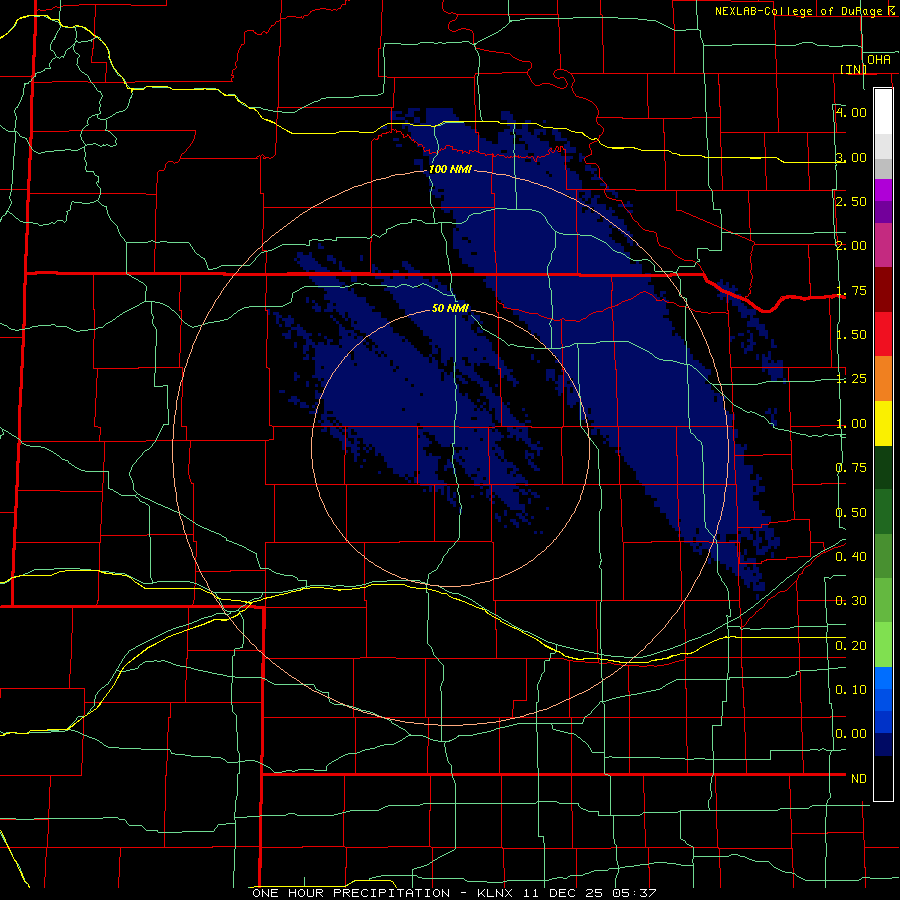Click the 05:37 timestamp text
Screen dimensions: 900x900
635,893
